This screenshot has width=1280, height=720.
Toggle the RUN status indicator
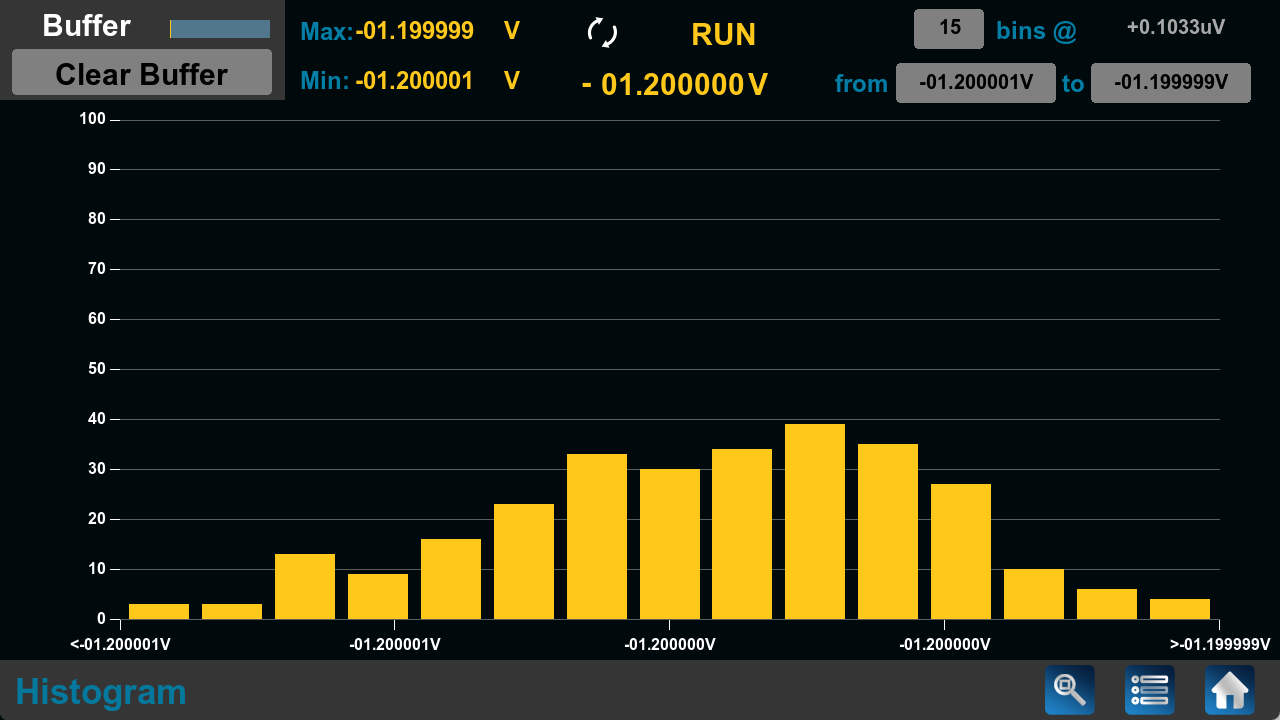point(723,34)
